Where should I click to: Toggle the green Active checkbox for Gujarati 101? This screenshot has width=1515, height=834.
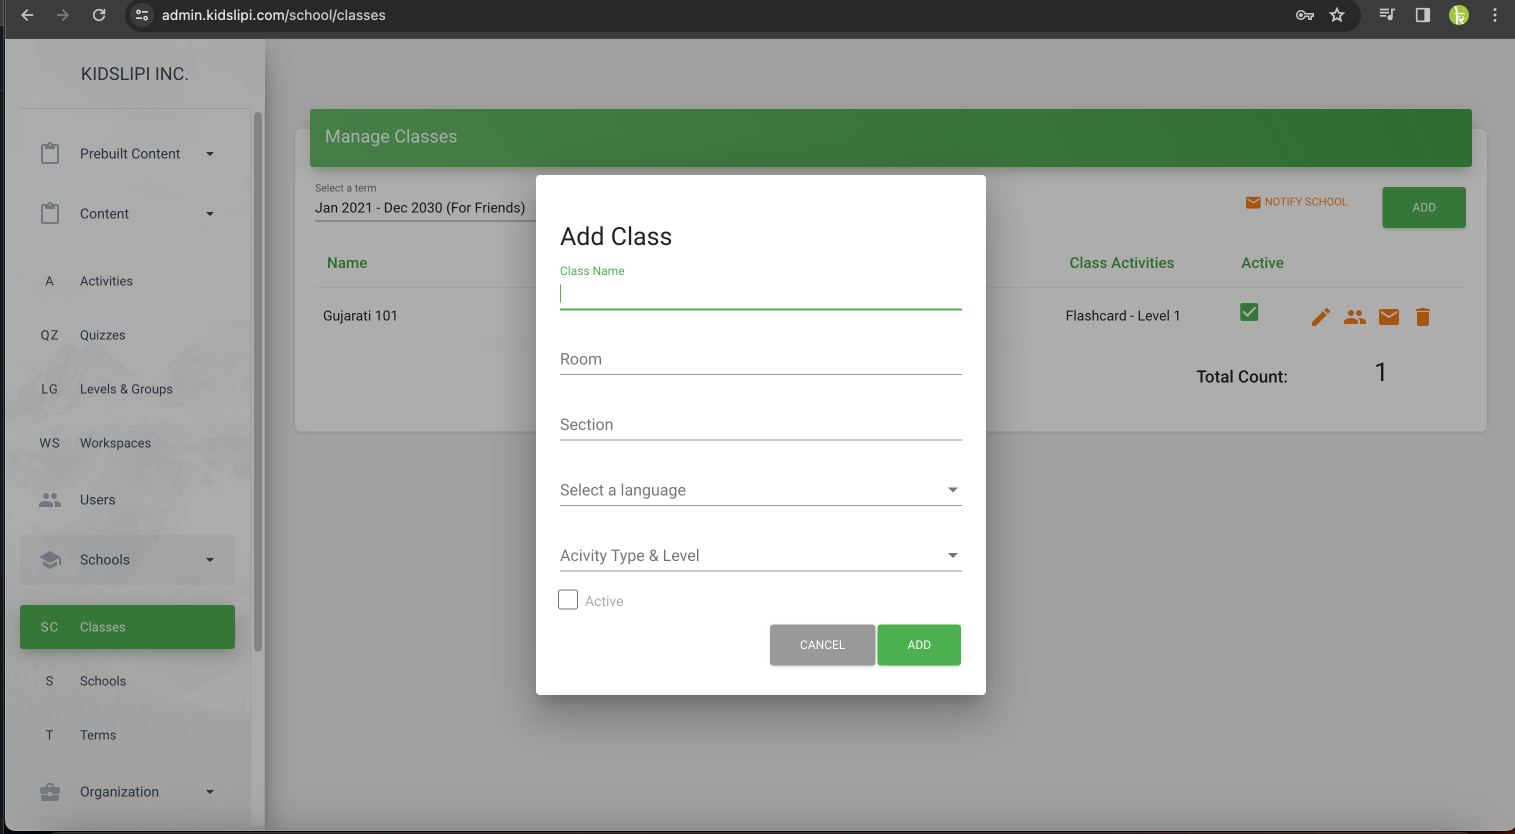click(x=1249, y=312)
